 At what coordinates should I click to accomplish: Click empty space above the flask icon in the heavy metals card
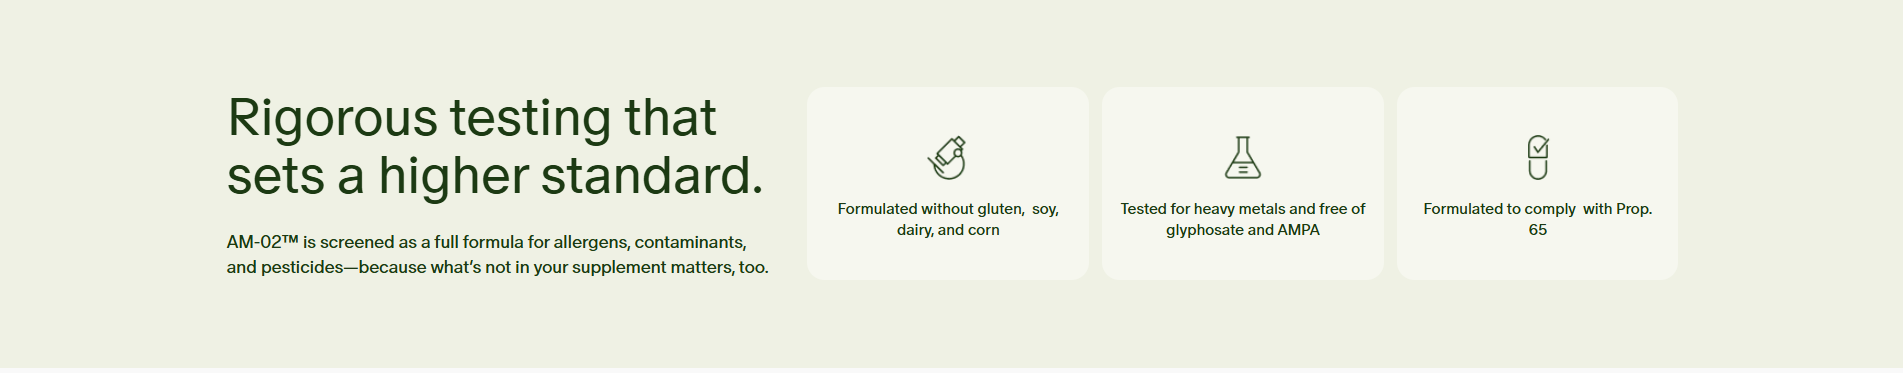pos(1243,110)
